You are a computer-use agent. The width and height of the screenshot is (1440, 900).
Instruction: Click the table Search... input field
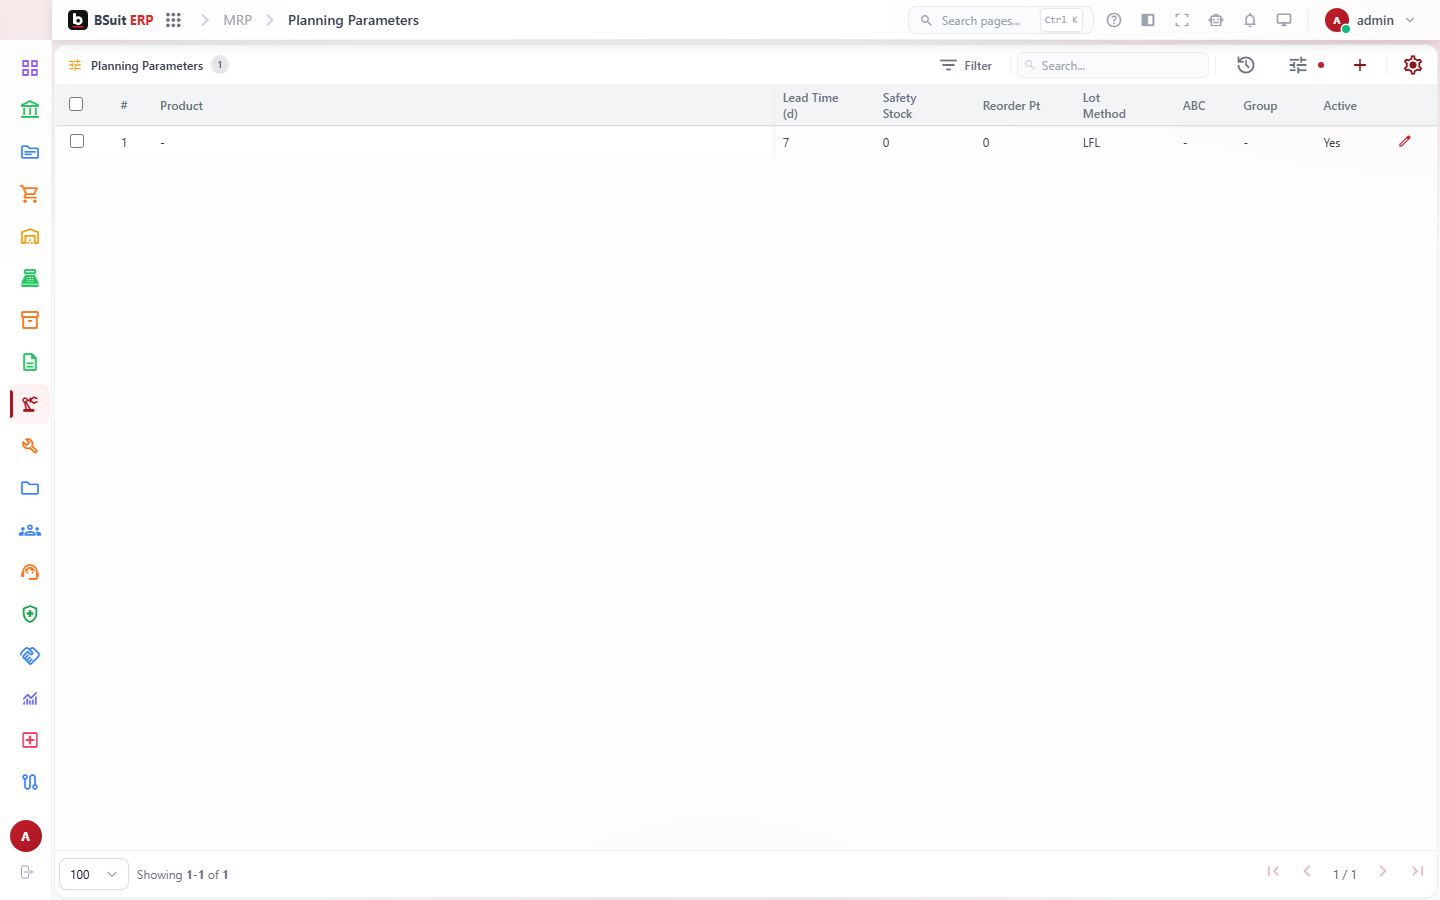pos(1113,65)
